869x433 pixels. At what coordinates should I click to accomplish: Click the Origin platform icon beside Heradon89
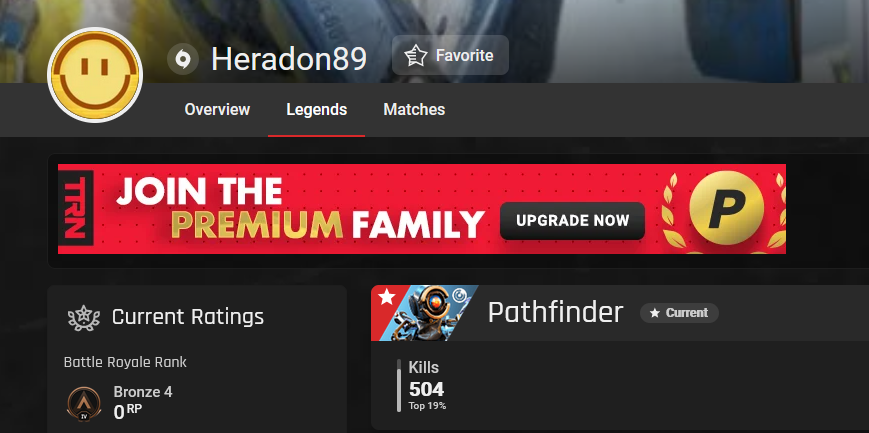coord(183,59)
